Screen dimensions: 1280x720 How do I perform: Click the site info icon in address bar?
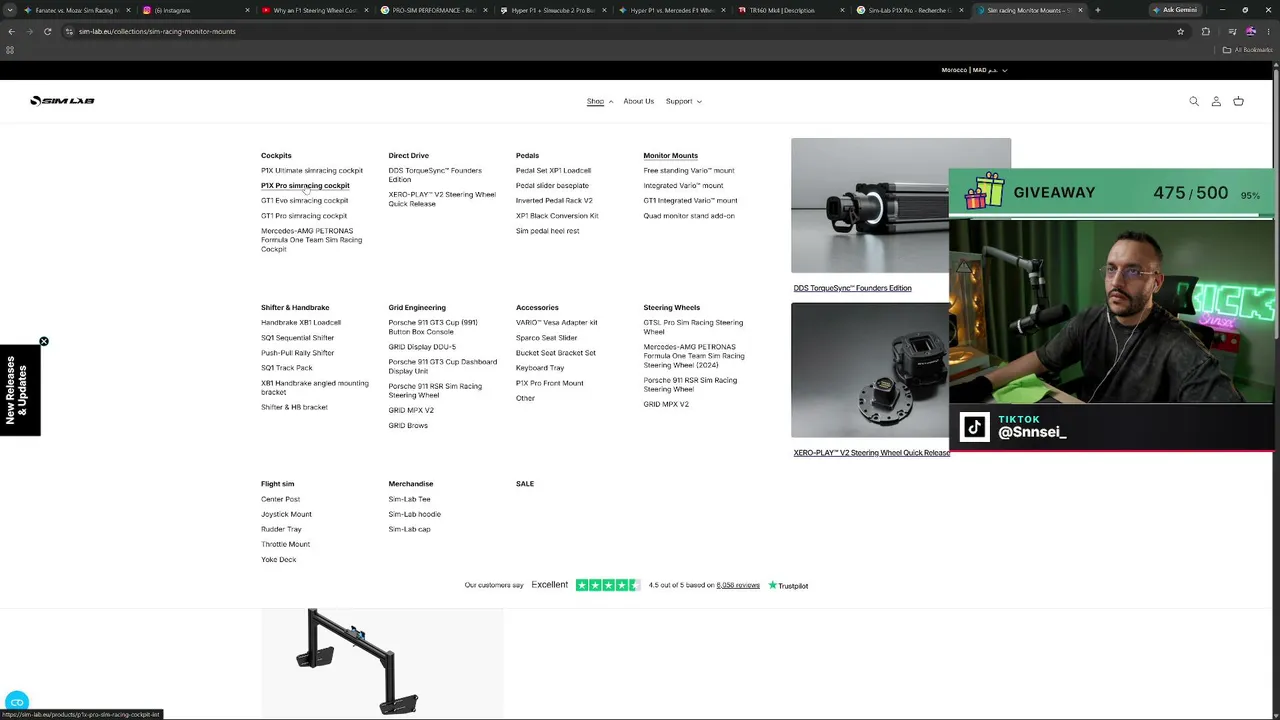coord(69,31)
